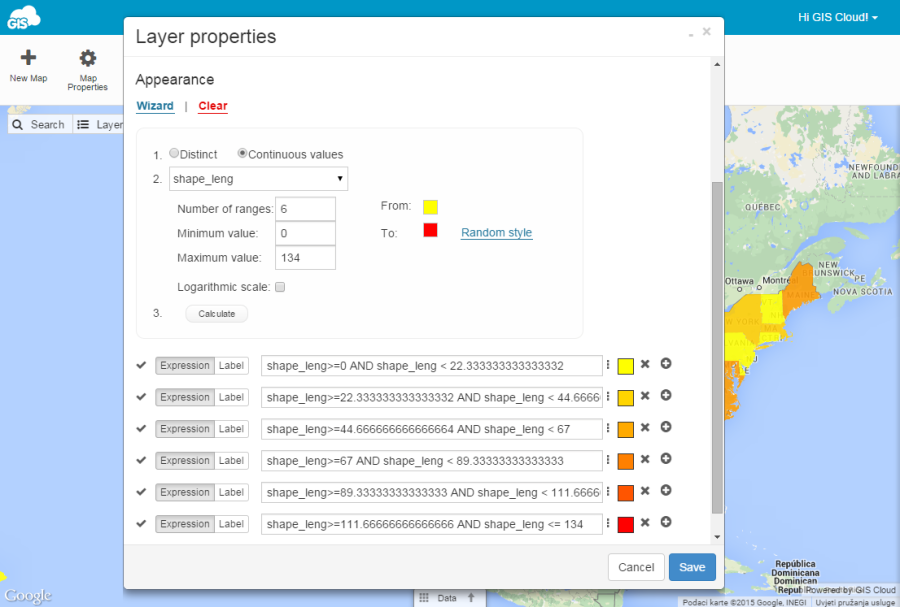Remove the shape_leng>=44.67 range row
This screenshot has width=900, height=607.
pos(645,427)
